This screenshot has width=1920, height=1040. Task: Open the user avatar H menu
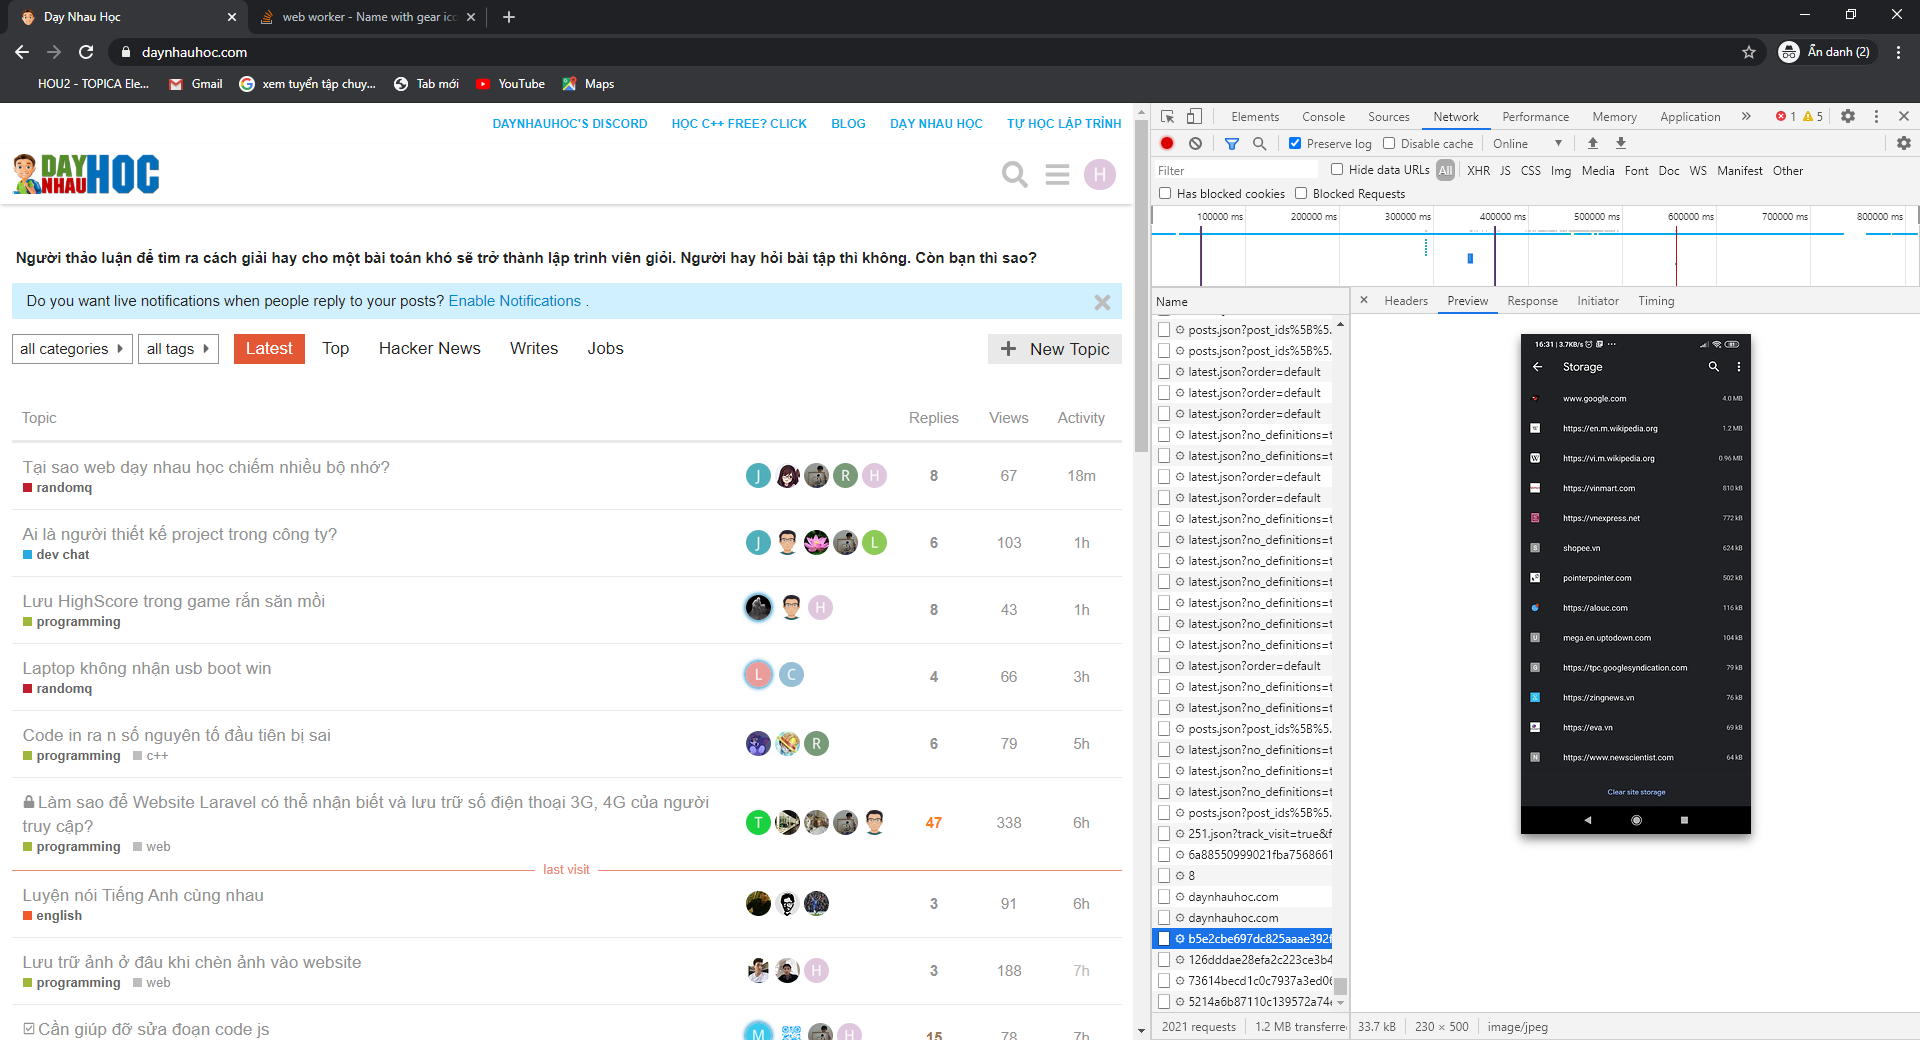(1100, 175)
